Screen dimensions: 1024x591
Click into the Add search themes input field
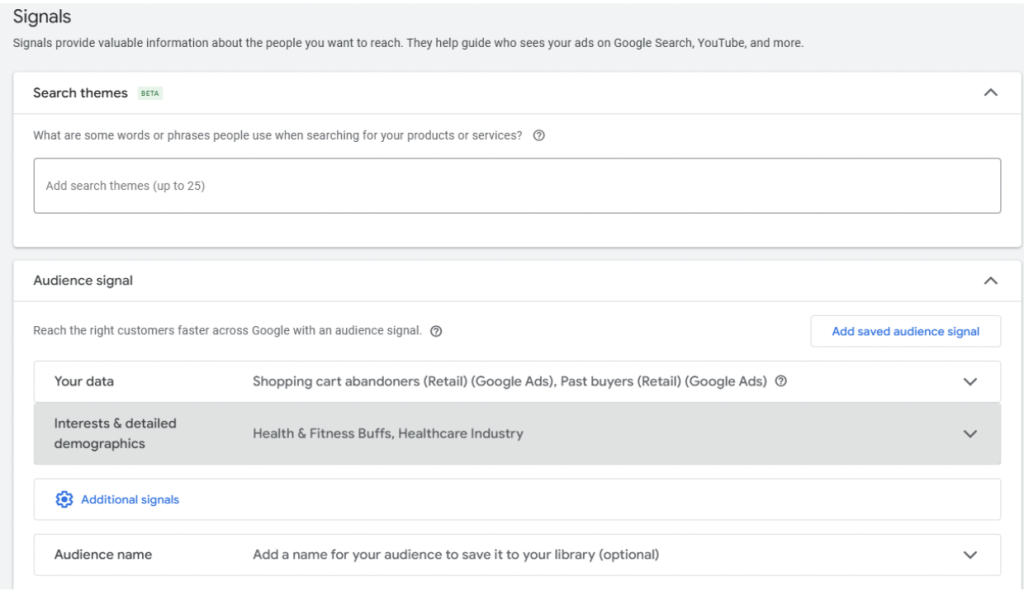516,186
